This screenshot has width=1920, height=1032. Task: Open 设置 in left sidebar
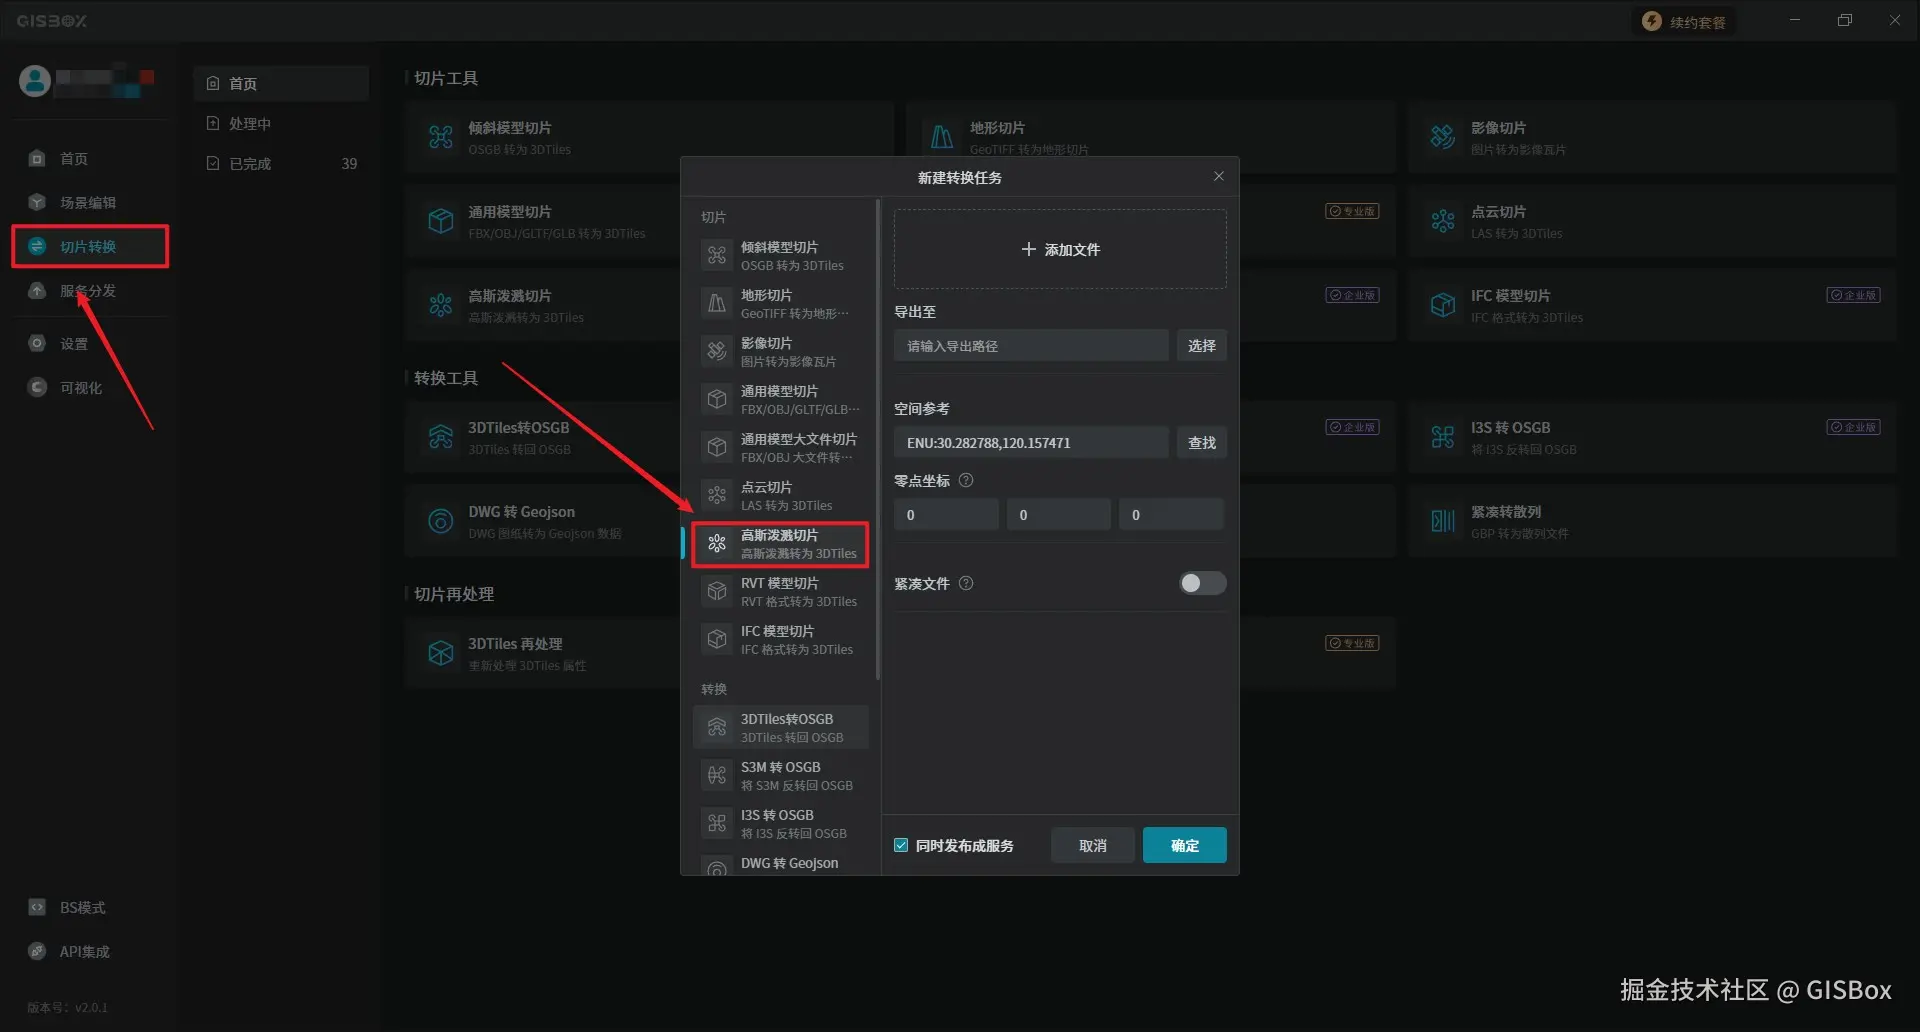pos(90,344)
